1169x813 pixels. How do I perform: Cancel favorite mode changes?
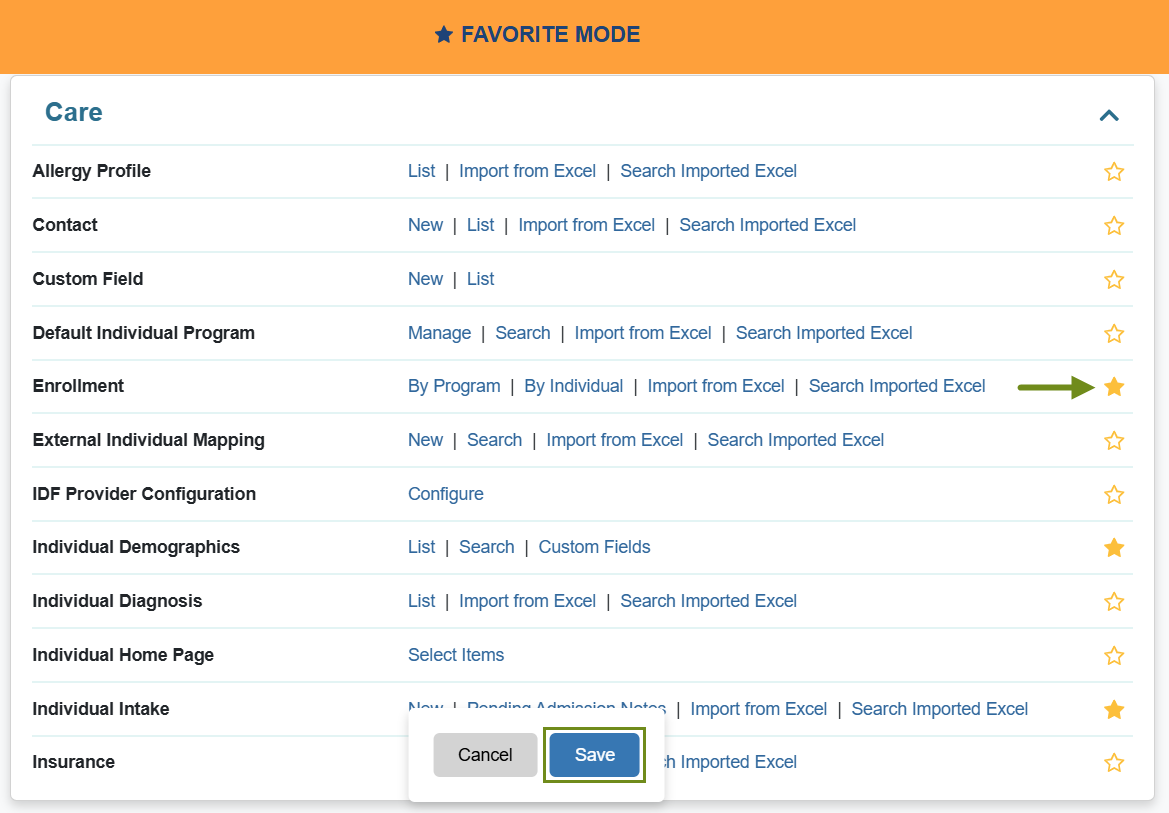click(x=485, y=755)
